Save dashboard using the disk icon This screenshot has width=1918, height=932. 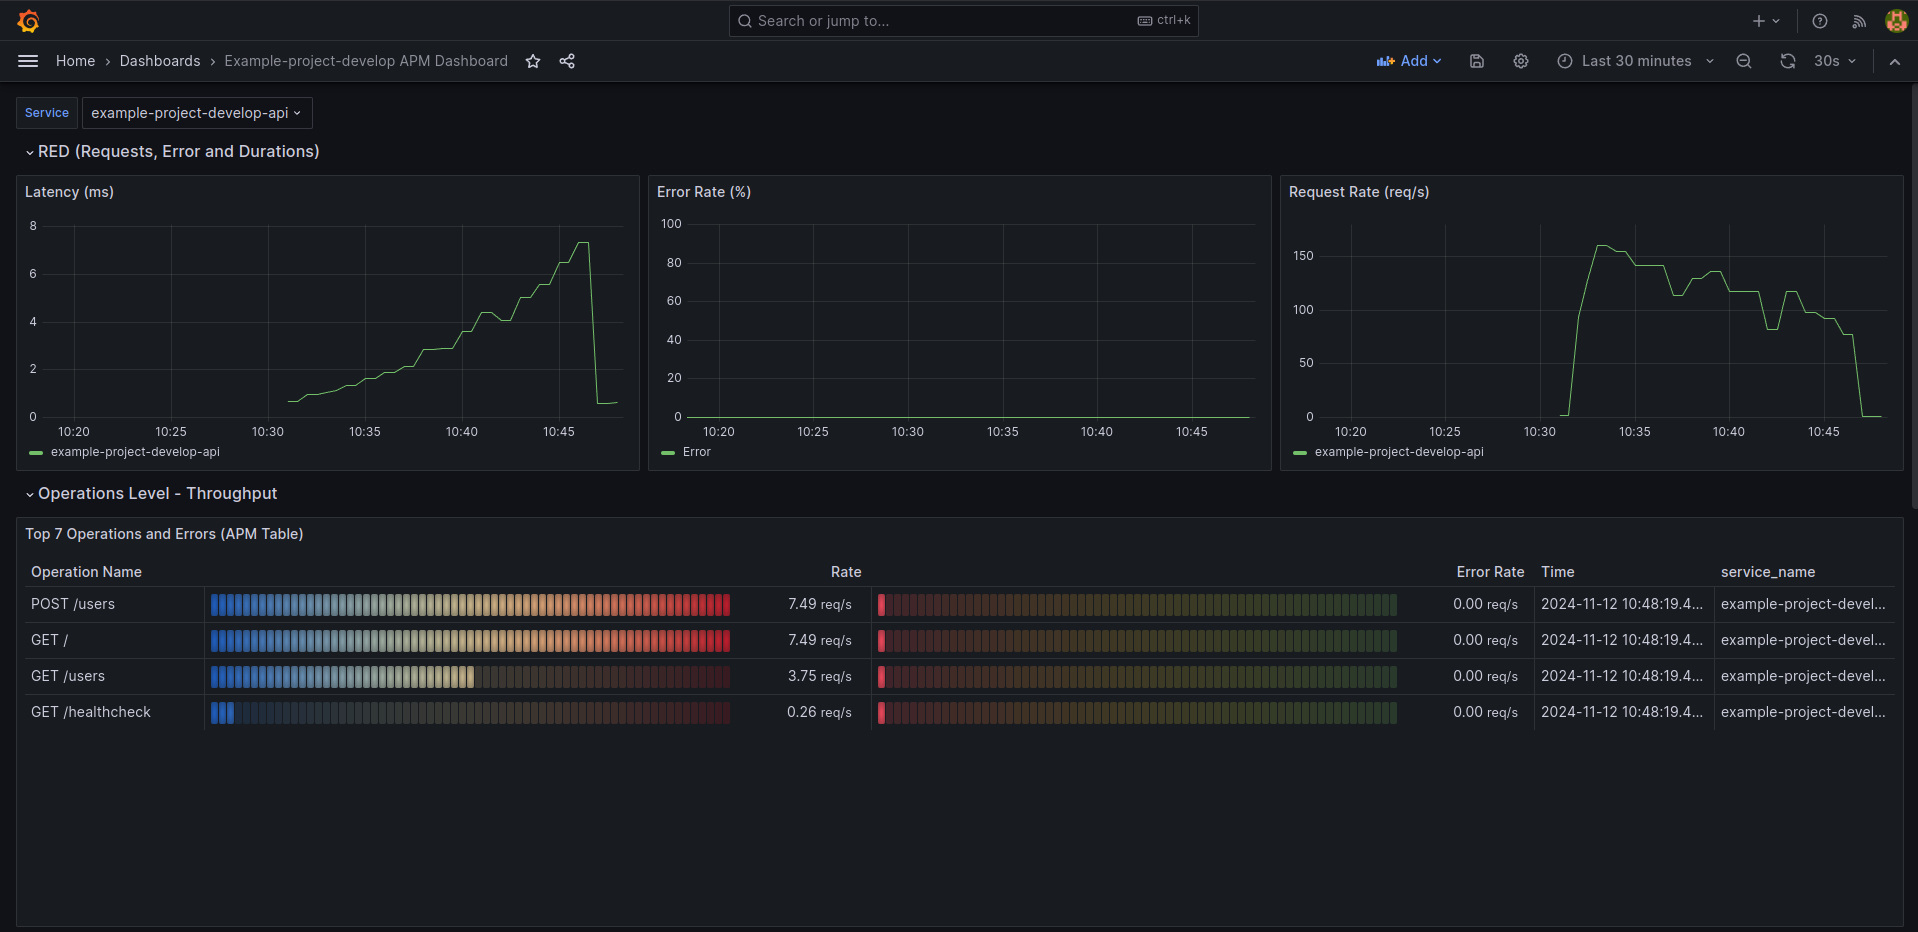point(1477,61)
